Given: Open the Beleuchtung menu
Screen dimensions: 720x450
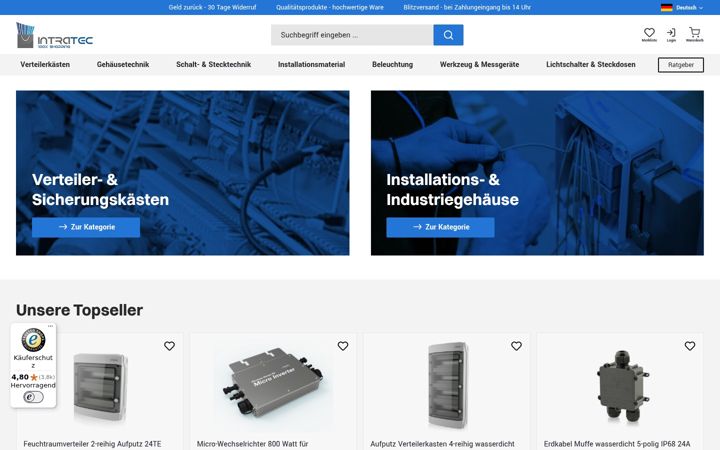Looking at the screenshot, I should tap(393, 64).
